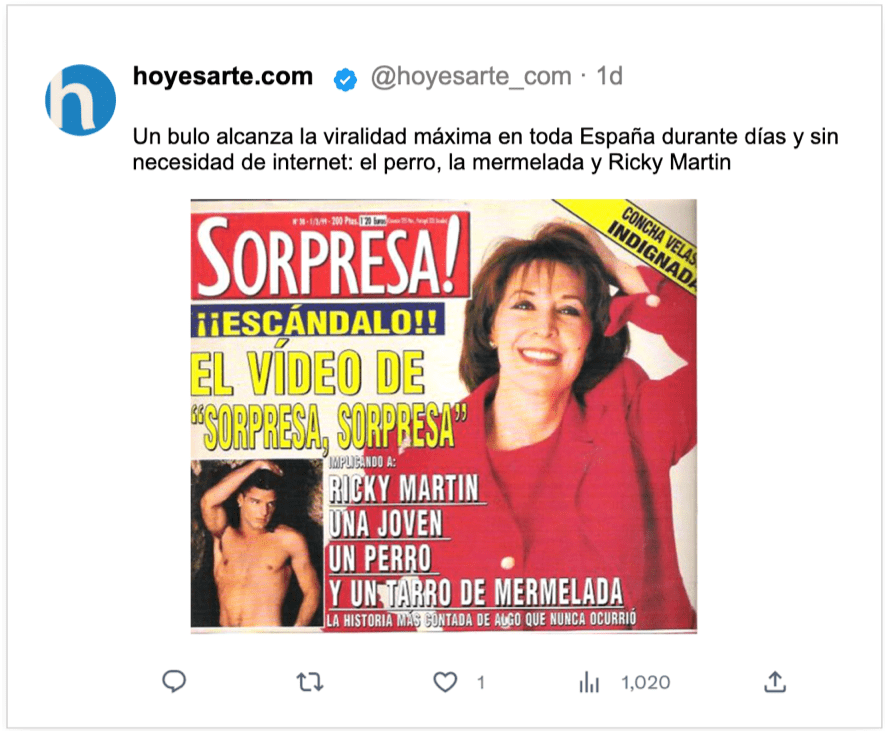The image size is (885, 731).
Task: Click the shirtless man inset photo
Action: (x=257, y=543)
